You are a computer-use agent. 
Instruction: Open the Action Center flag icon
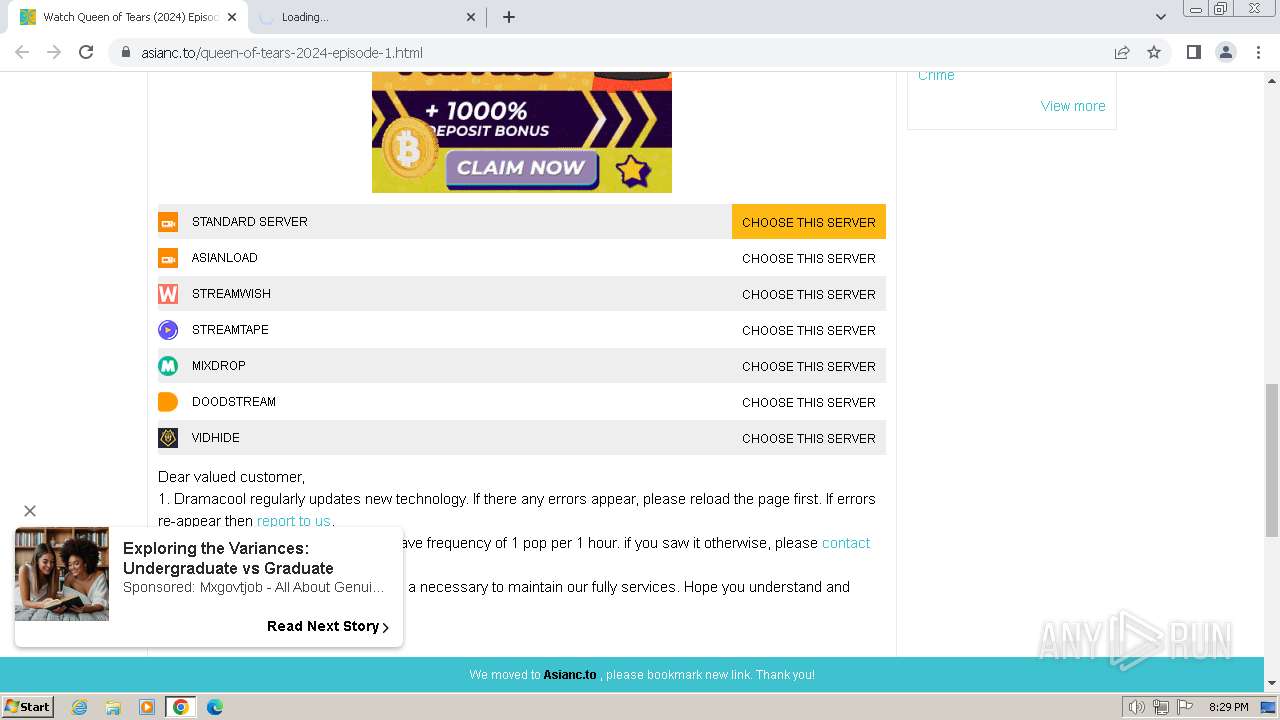[x=1184, y=707]
